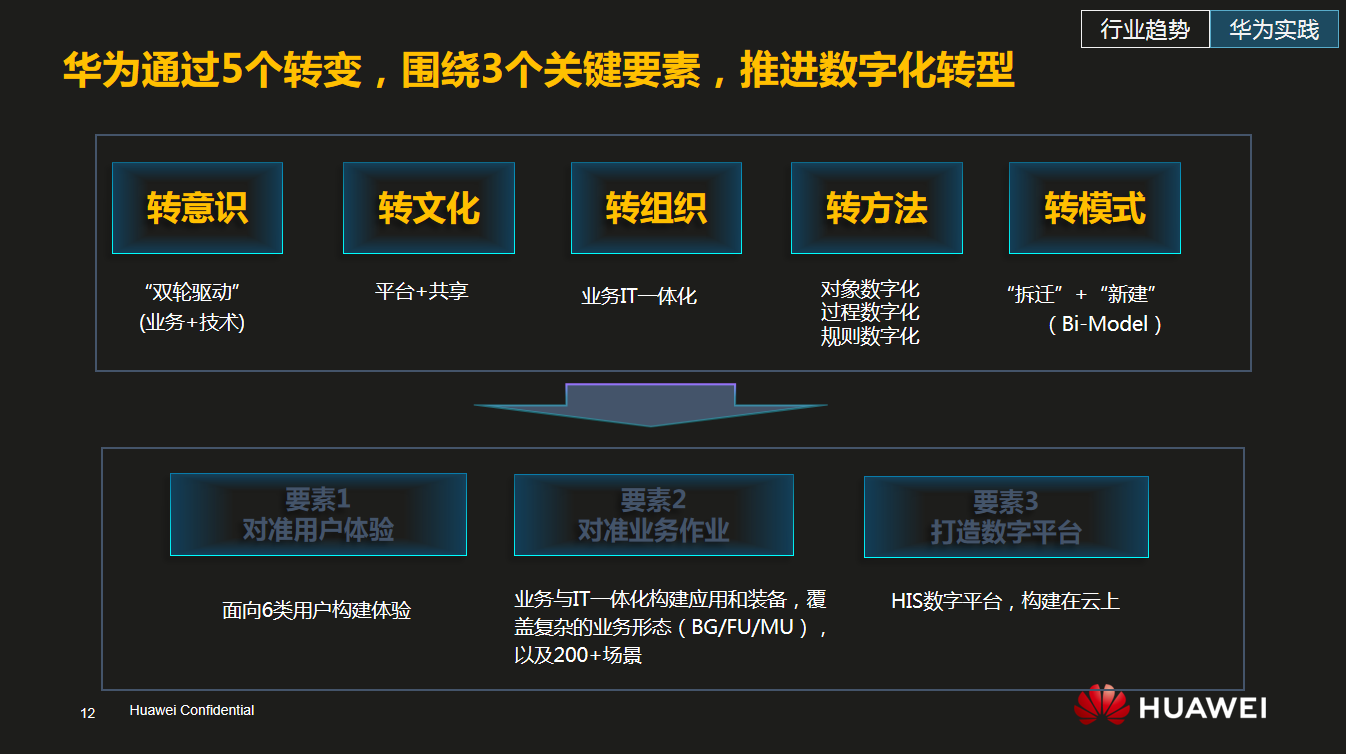Select the 要素3 打造数字平台 box

click(x=1006, y=517)
